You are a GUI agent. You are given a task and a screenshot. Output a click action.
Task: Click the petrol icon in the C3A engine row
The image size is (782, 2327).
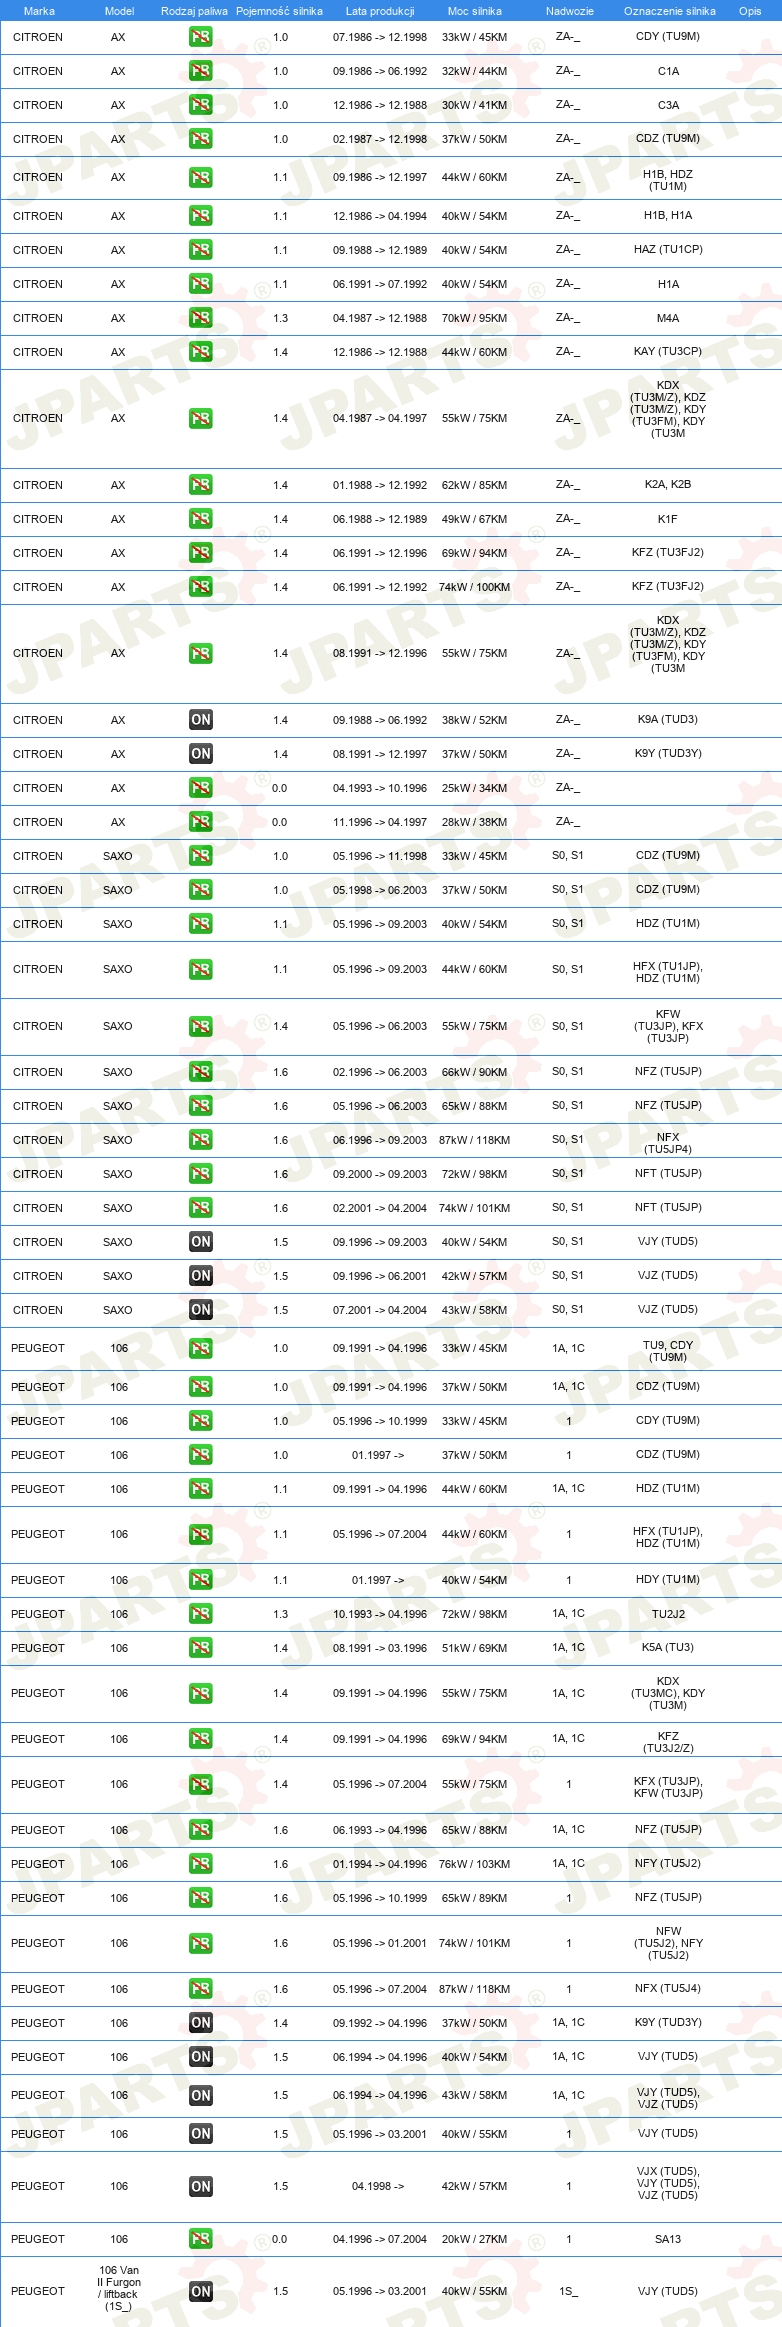point(200,105)
